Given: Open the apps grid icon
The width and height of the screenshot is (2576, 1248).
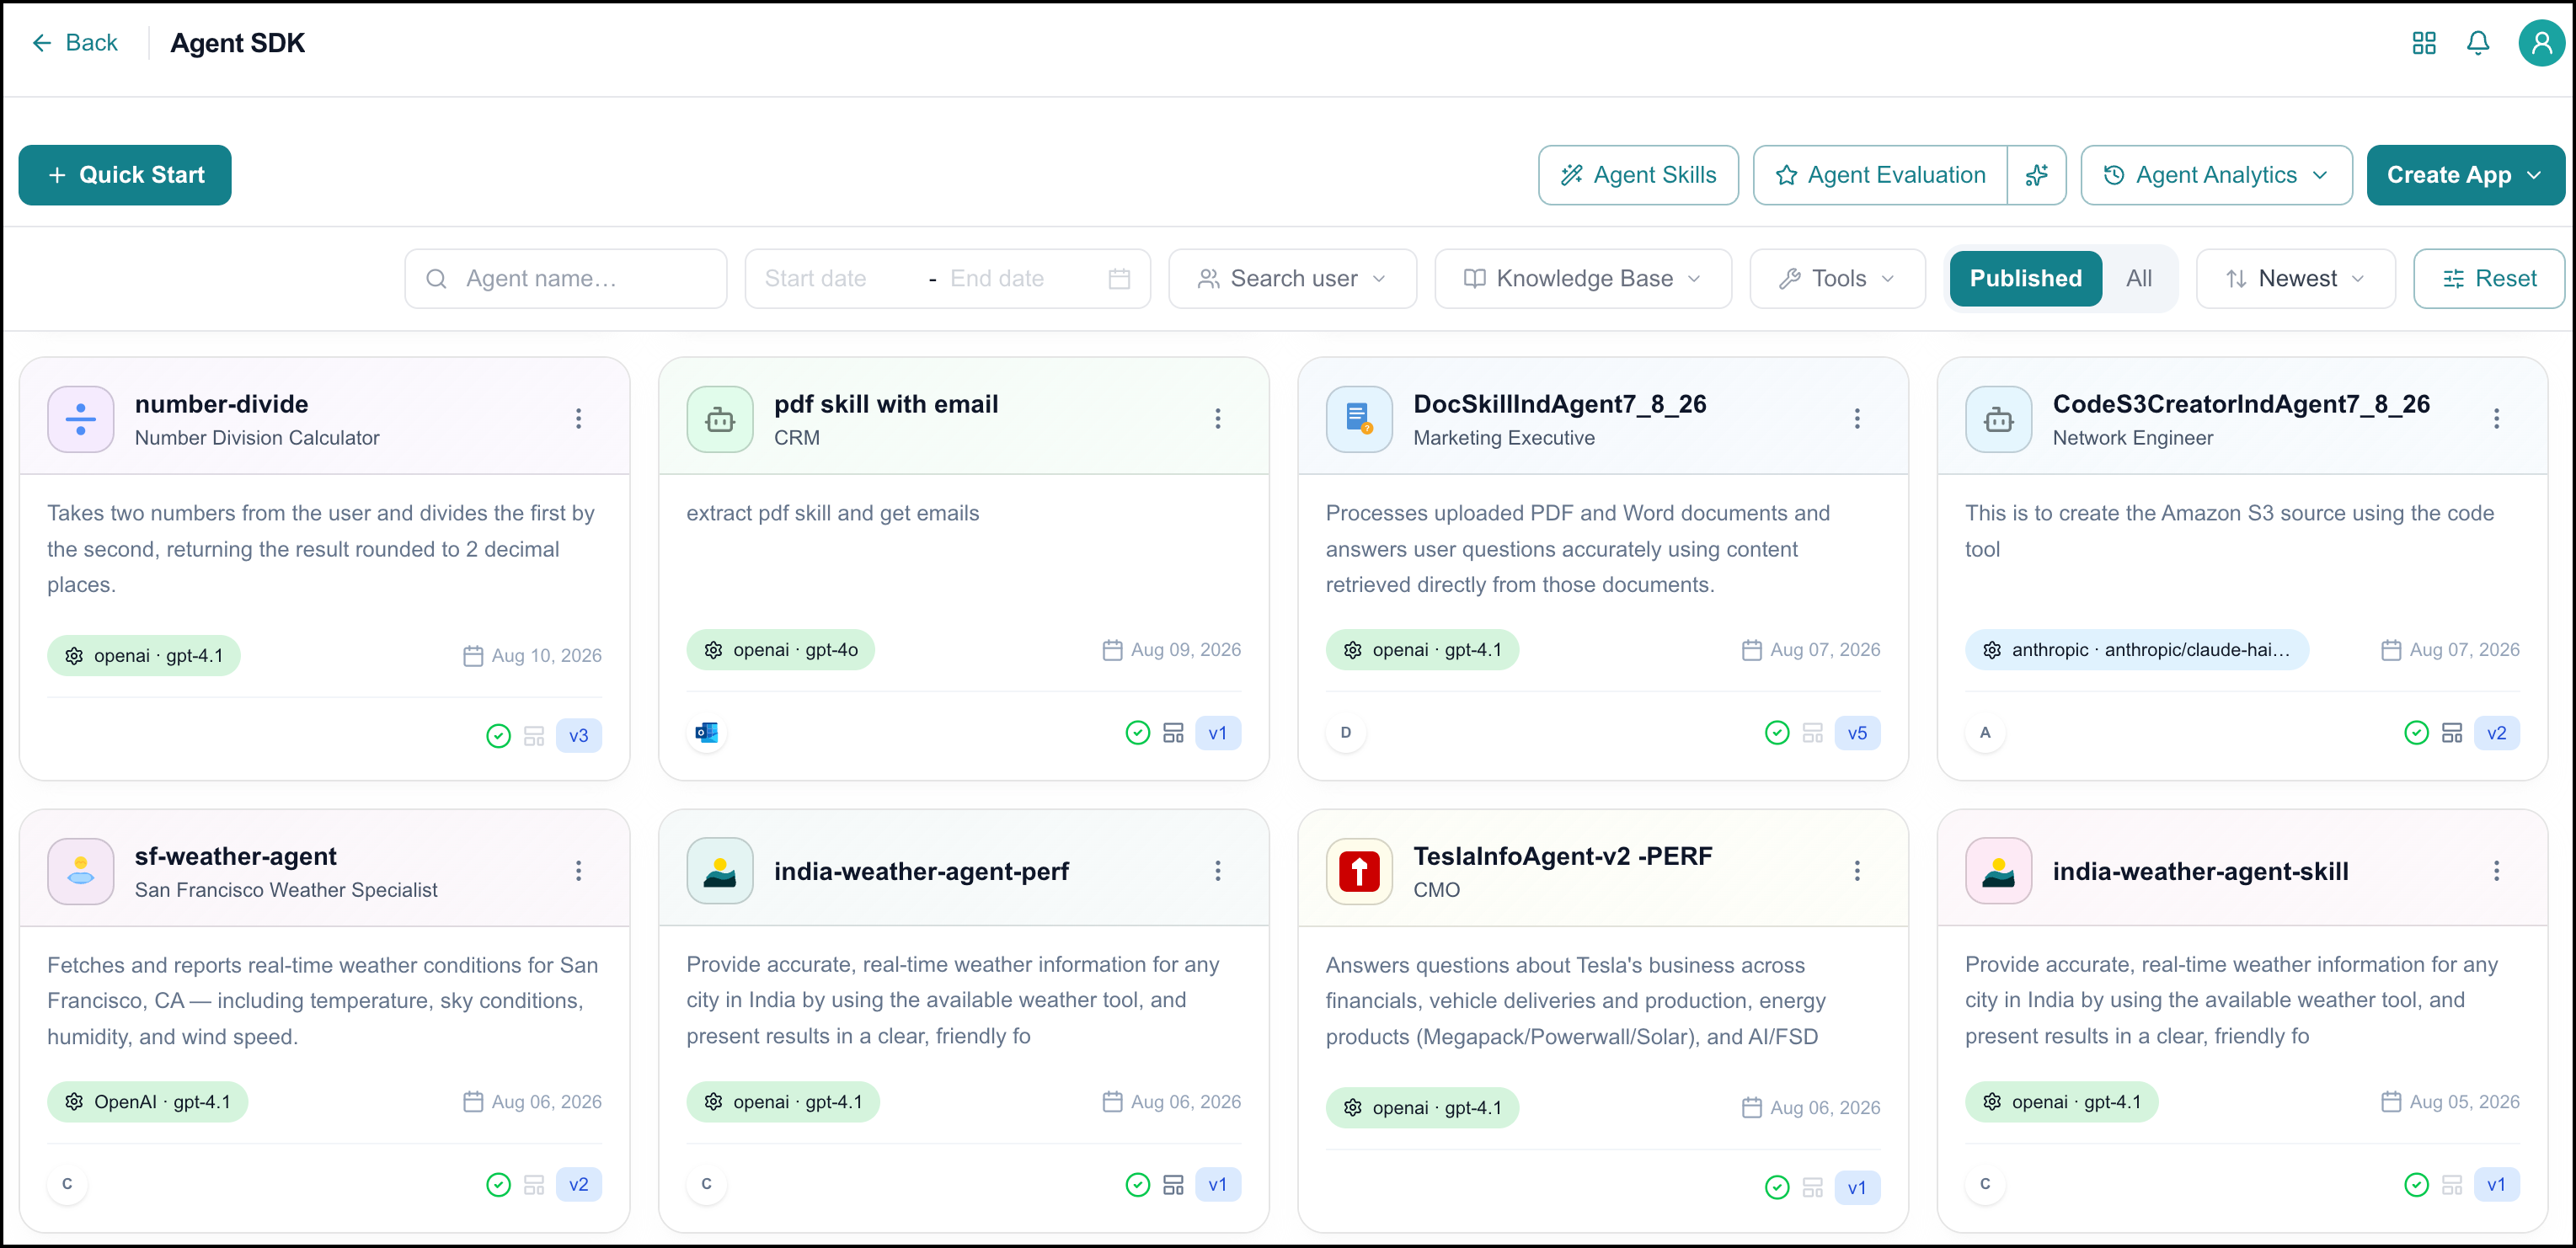Looking at the screenshot, I should click(x=2423, y=43).
